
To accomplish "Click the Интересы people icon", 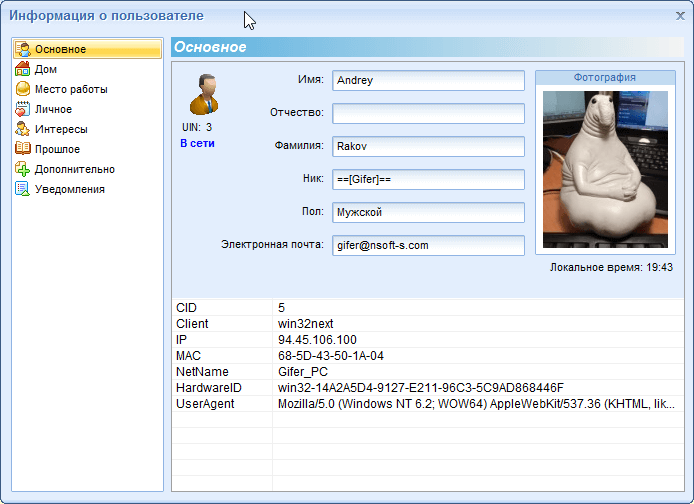I will click(x=23, y=129).
